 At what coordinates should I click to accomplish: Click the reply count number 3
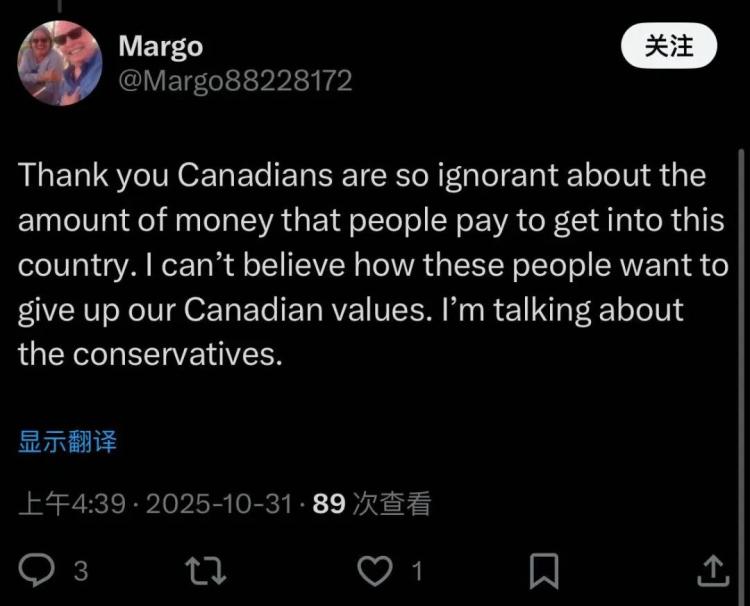pyautogui.click(x=81, y=571)
